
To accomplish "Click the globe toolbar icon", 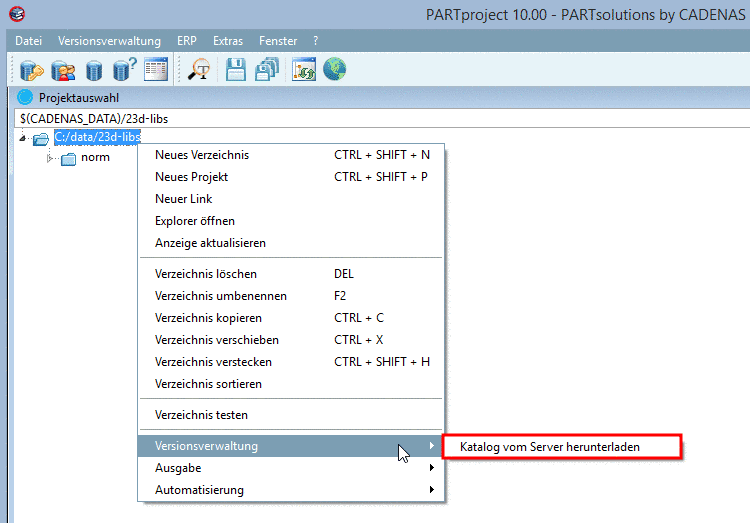I will [334, 69].
